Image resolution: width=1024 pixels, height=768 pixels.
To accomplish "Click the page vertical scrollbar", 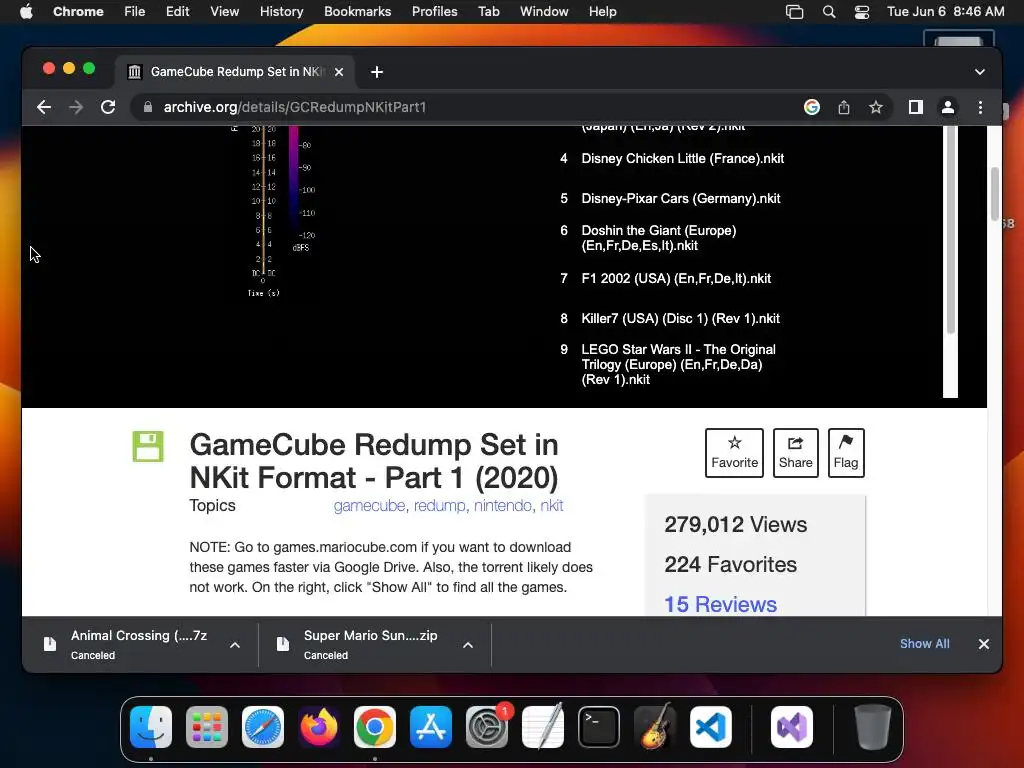I will [x=995, y=195].
